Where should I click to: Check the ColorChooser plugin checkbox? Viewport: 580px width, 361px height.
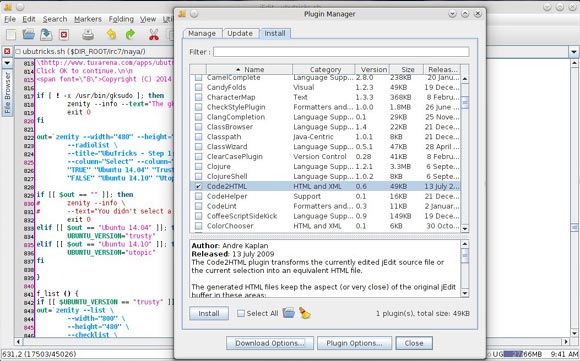tap(199, 226)
